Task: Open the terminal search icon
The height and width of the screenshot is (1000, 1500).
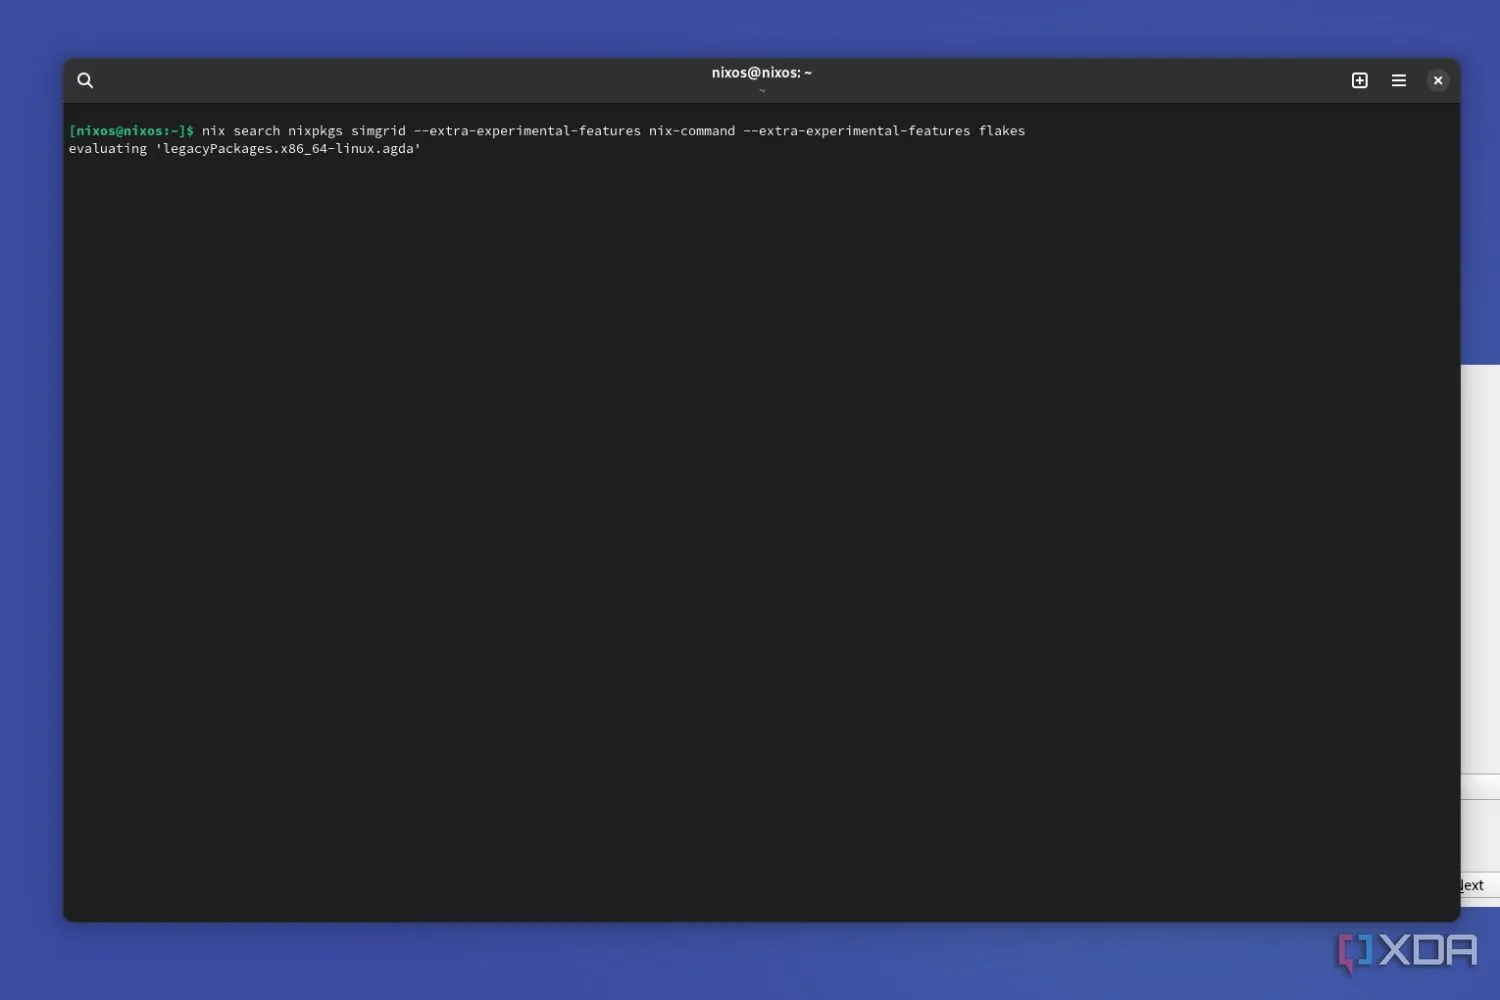Action: coord(85,80)
